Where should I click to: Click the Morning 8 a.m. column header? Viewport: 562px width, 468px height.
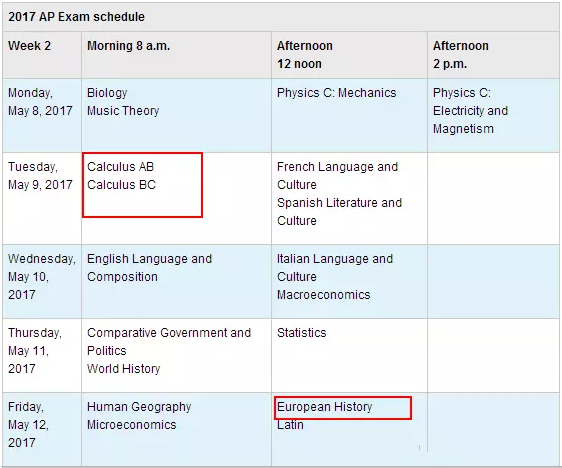(x=129, y=46)
